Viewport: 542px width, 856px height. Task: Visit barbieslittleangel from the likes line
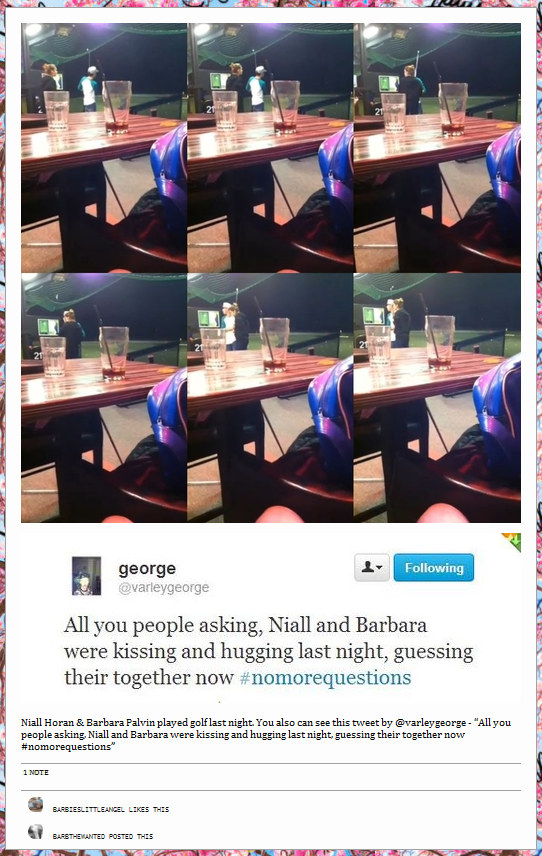pos(89,810)
